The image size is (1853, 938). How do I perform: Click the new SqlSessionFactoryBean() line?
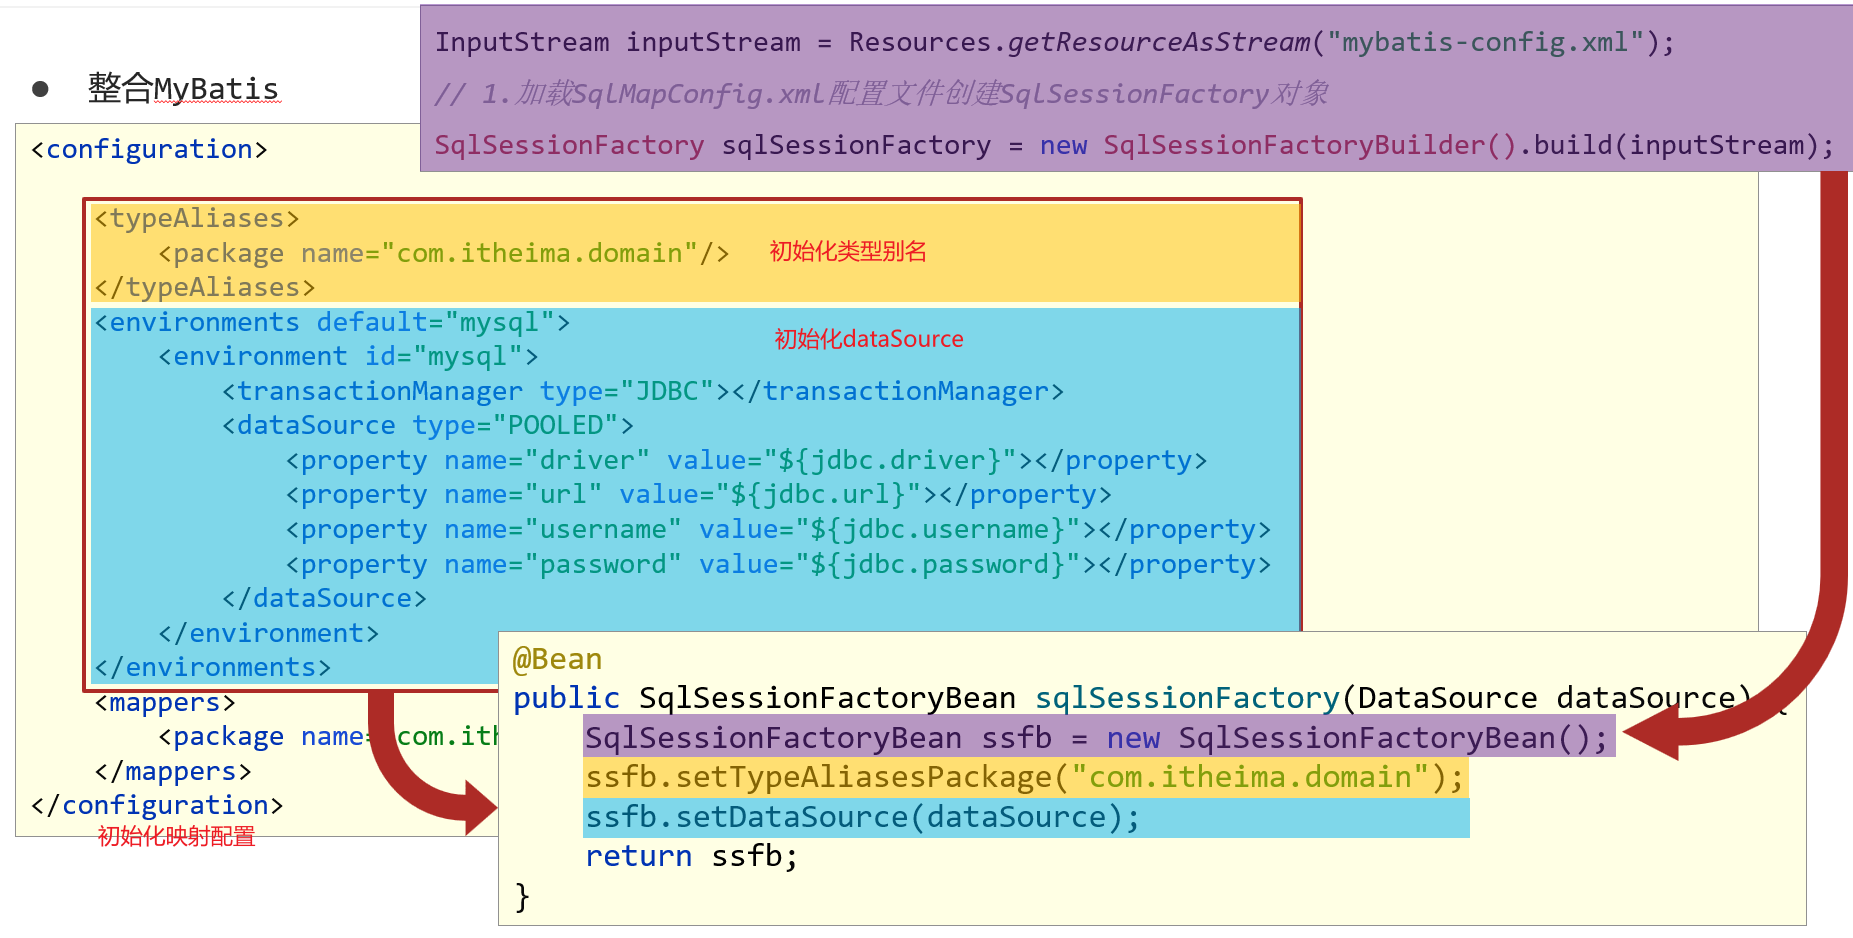point(1096,738)
